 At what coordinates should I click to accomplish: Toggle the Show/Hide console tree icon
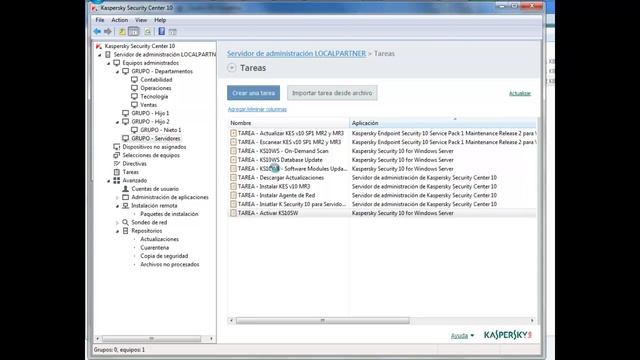[133, 31]
